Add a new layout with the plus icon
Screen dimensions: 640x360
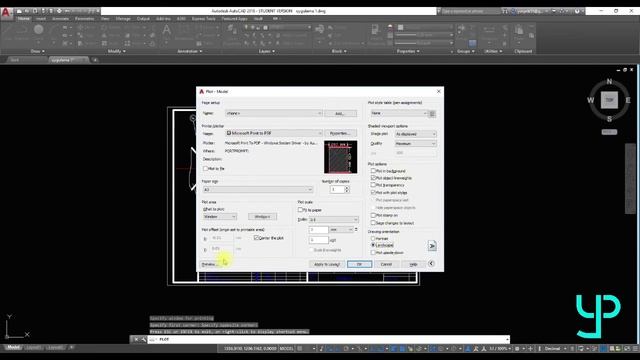71,348
